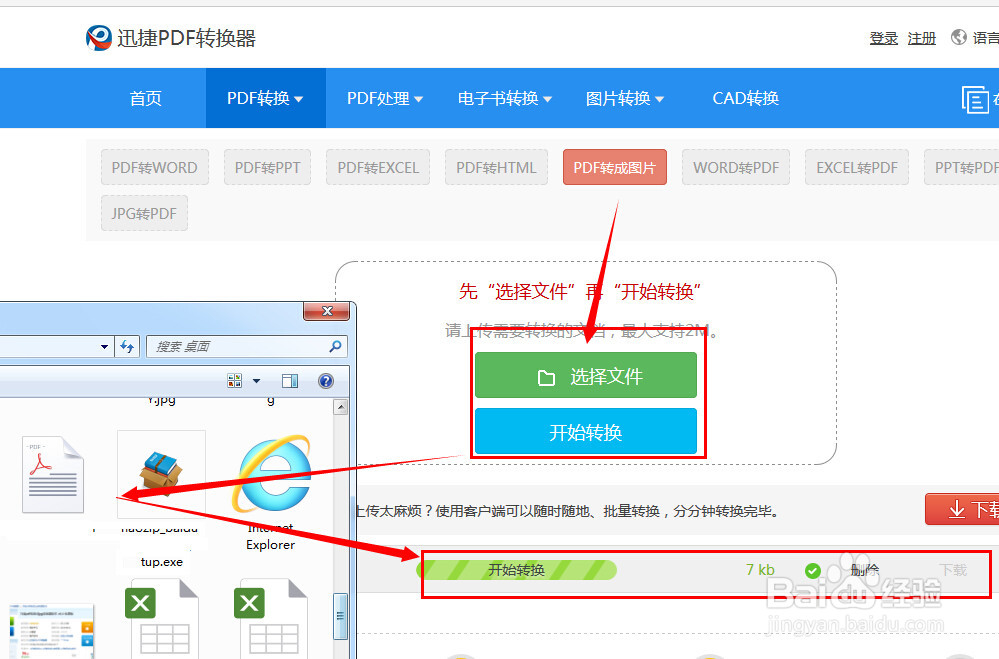Switch to the PDF转WORD tab
Image resolution: width=999 pixels, height=659 pixels.
(154, 167)
